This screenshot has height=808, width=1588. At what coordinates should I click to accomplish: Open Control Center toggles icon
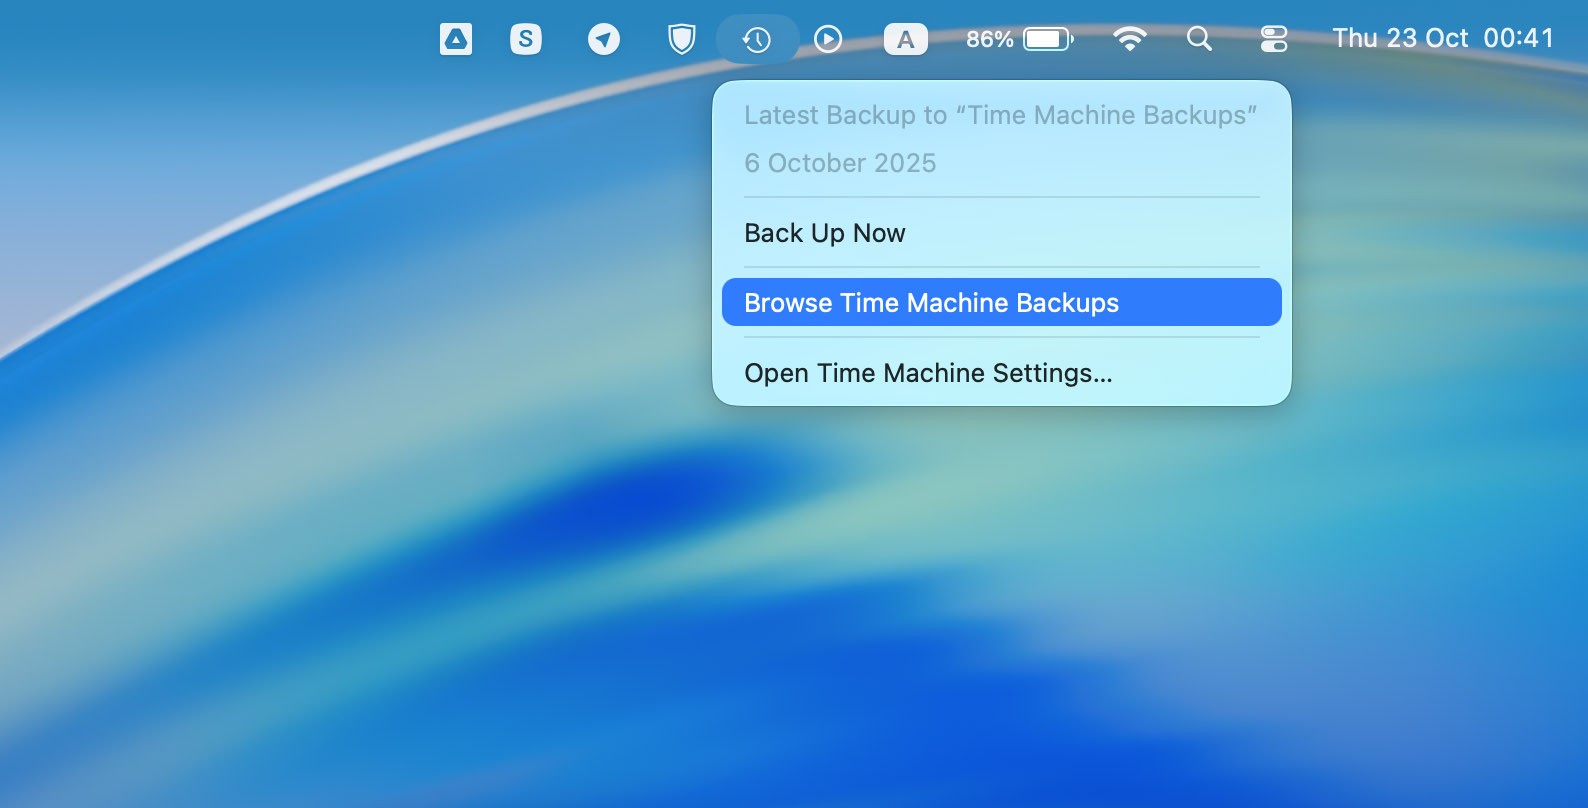pyautogui.click(x=1273, y=39)
